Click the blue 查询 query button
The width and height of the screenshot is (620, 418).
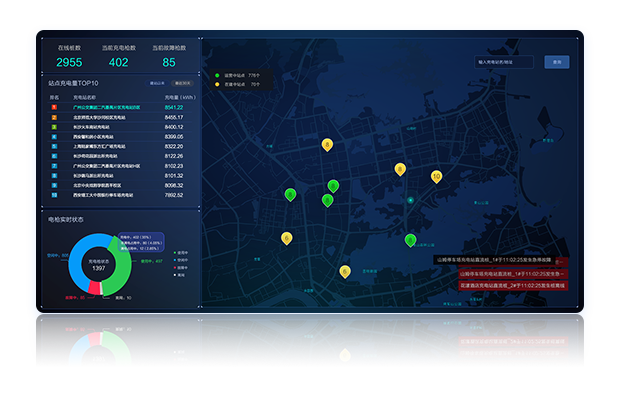tap(557, 62)
